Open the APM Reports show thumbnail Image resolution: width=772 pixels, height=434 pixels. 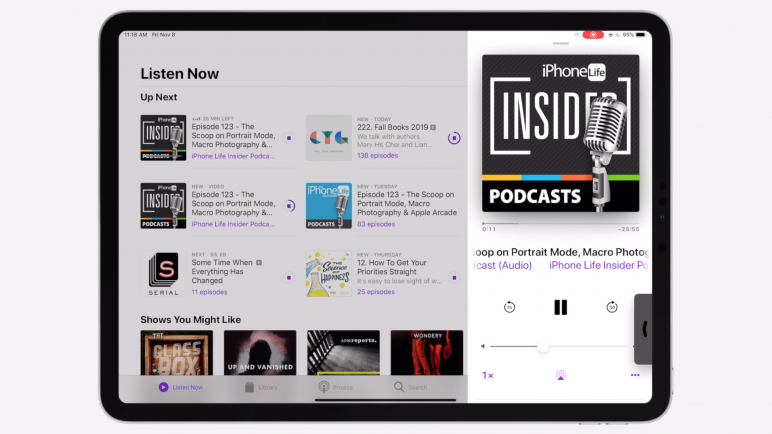pyautogui.click(x=343, y=353)
